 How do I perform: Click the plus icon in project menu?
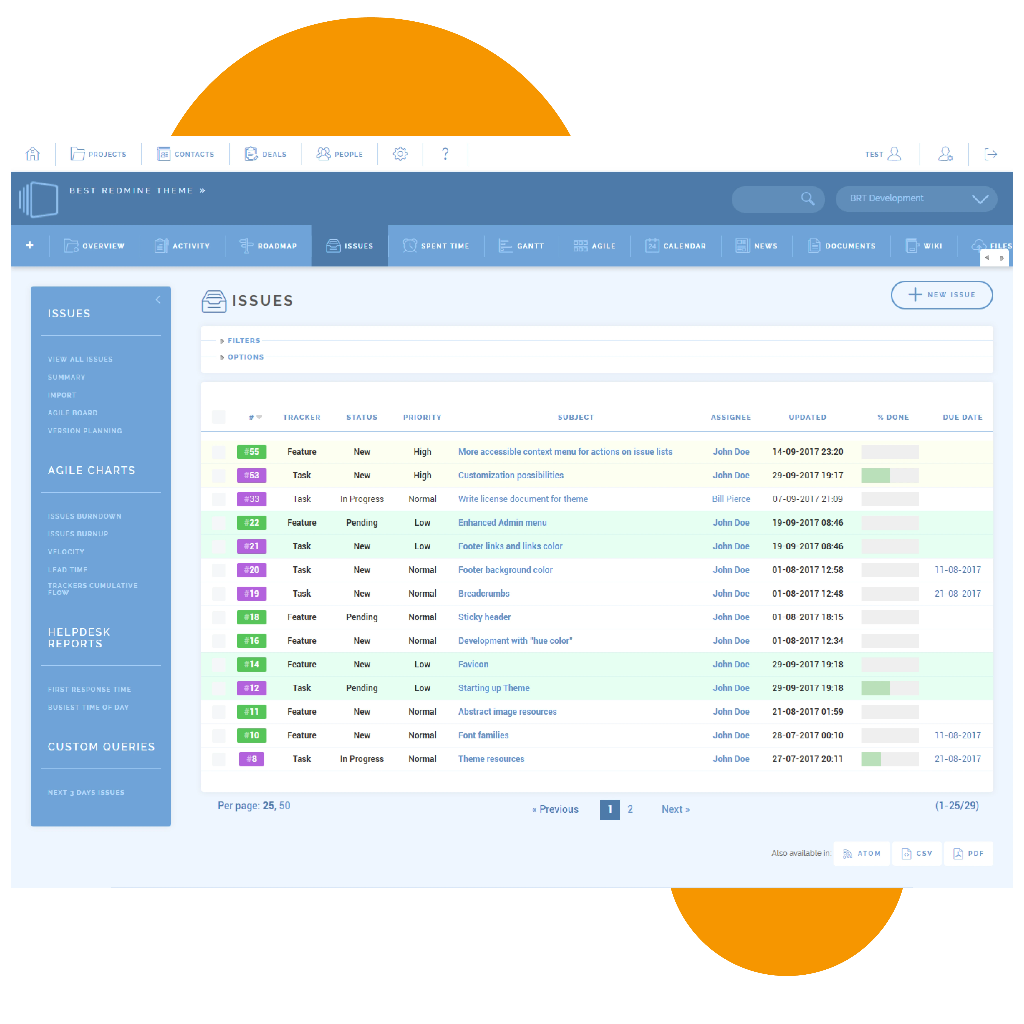[30, 245]
